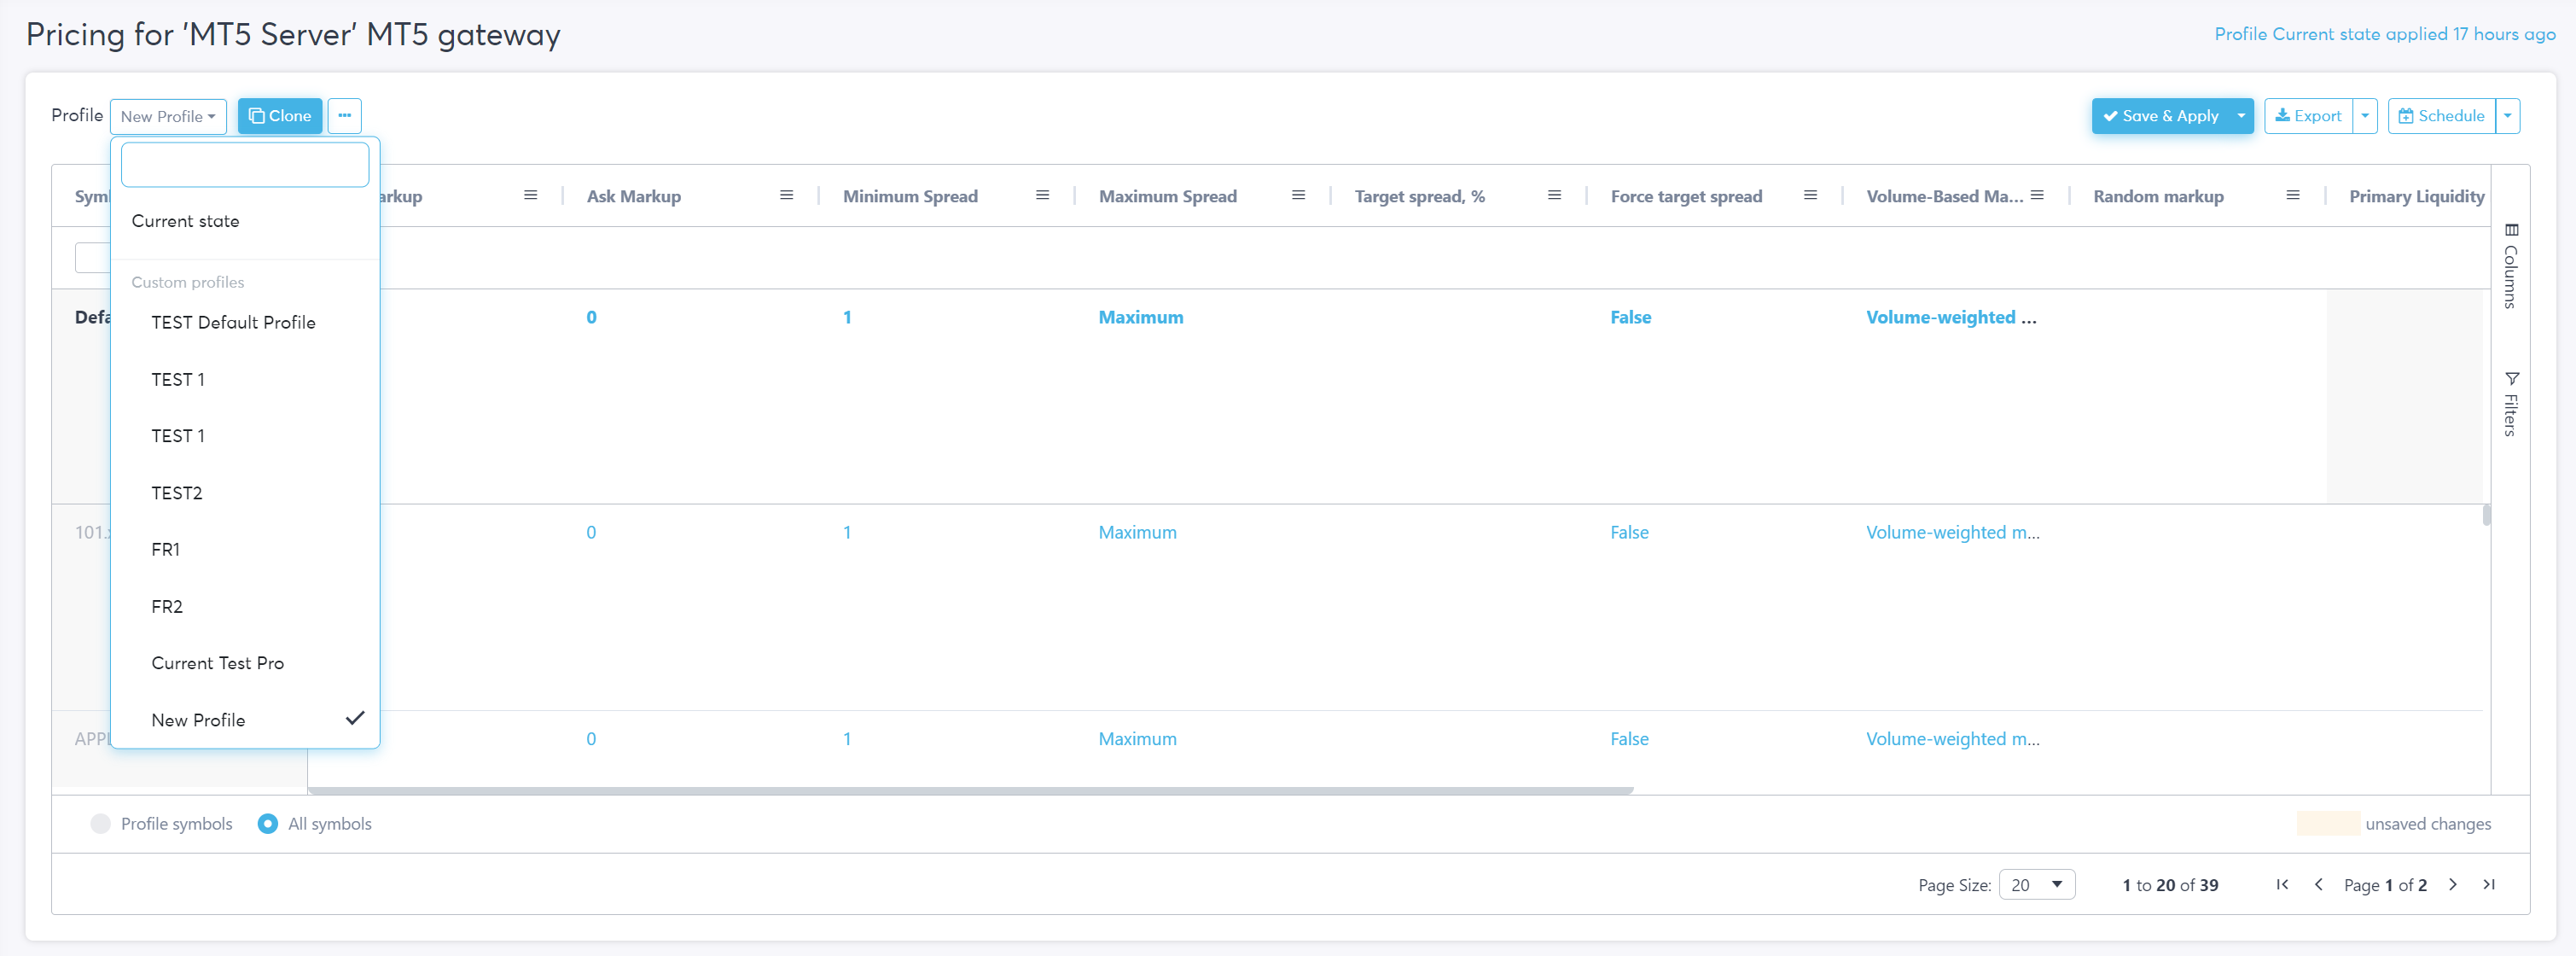The height and width of the screenshot is (956, 2576).
Task: Go to the next page arrow
Action: [x=2453, y=885]
